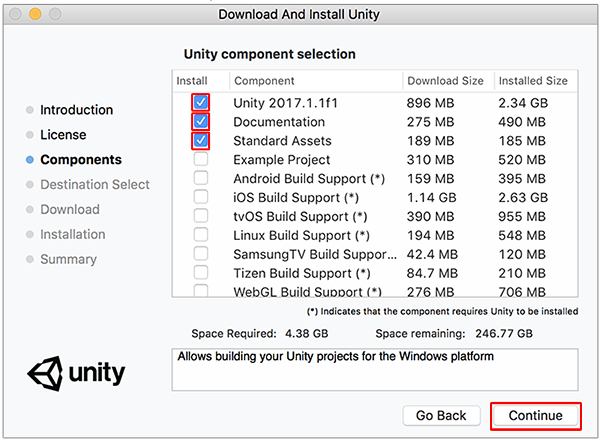Enable the Example Project checkbox
Image resolution: width=600 pixels, height=441 pixels.
click(x=201, y=160)
